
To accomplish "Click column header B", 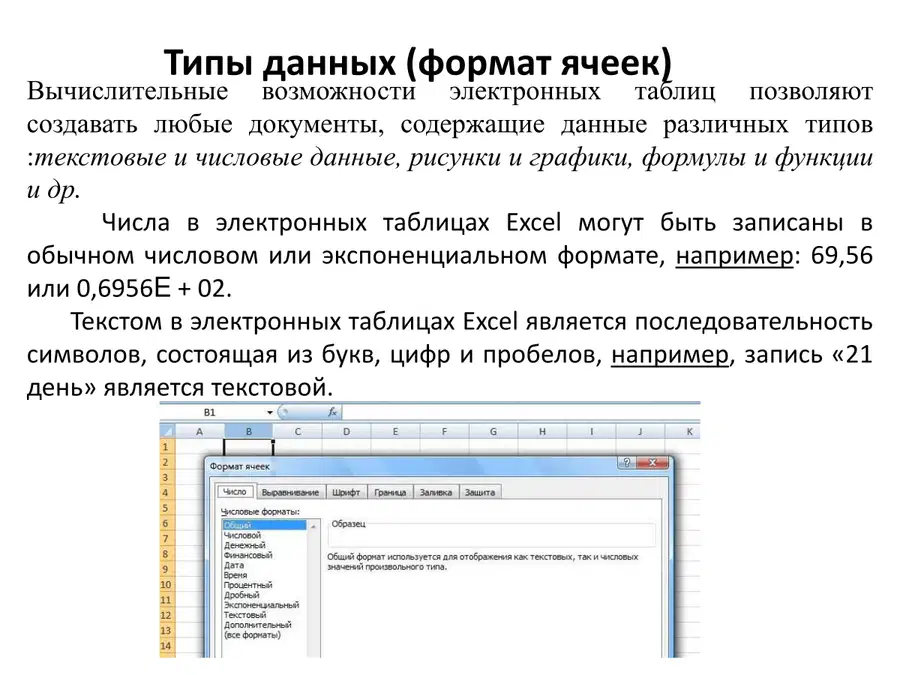I will point(249,432).
